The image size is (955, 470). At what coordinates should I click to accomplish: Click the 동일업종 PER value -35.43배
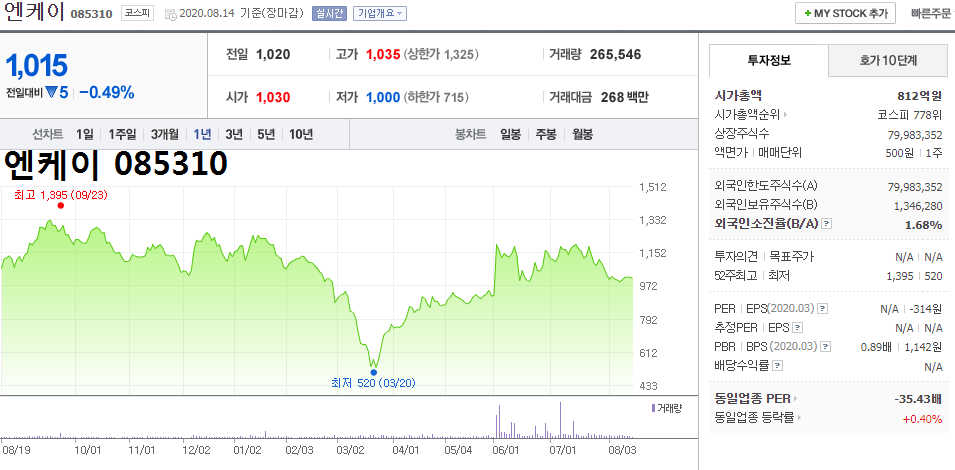(918, 399)
